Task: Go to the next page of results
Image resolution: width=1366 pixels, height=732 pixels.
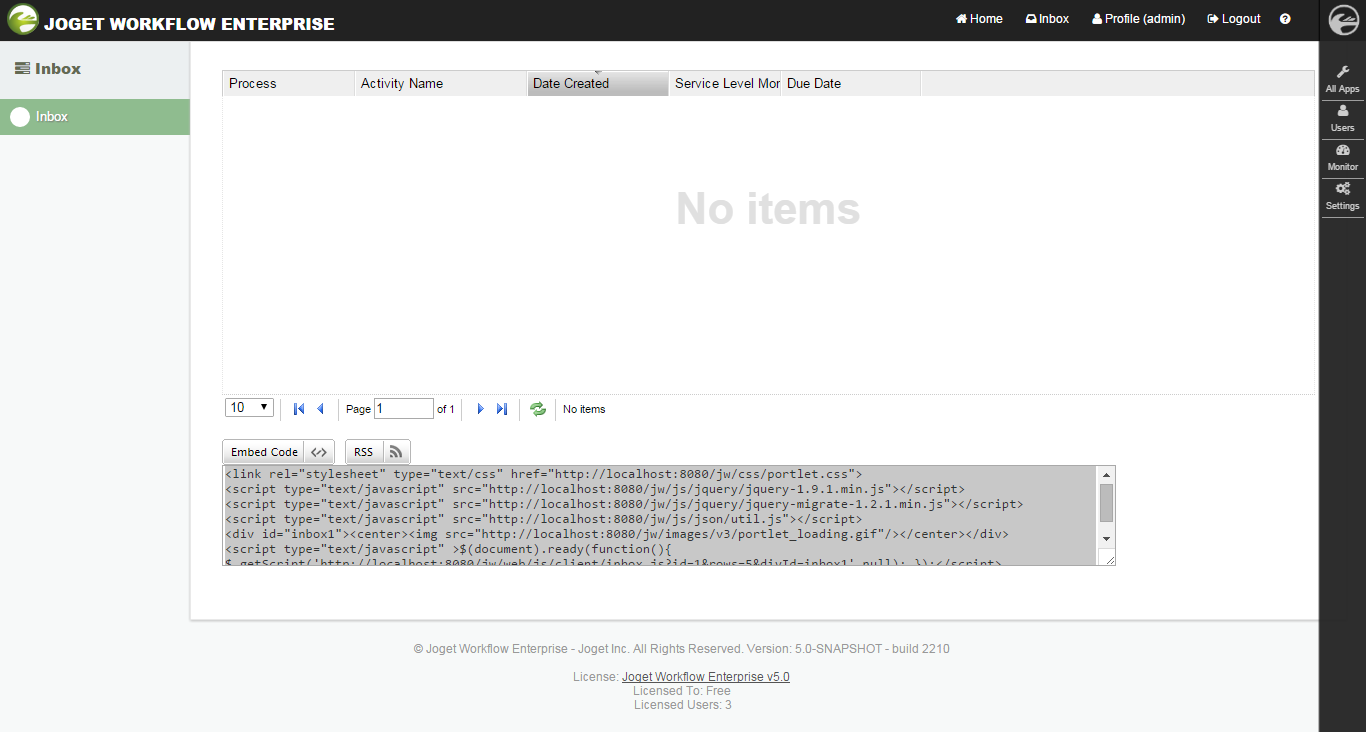Action: pos(481,409)
